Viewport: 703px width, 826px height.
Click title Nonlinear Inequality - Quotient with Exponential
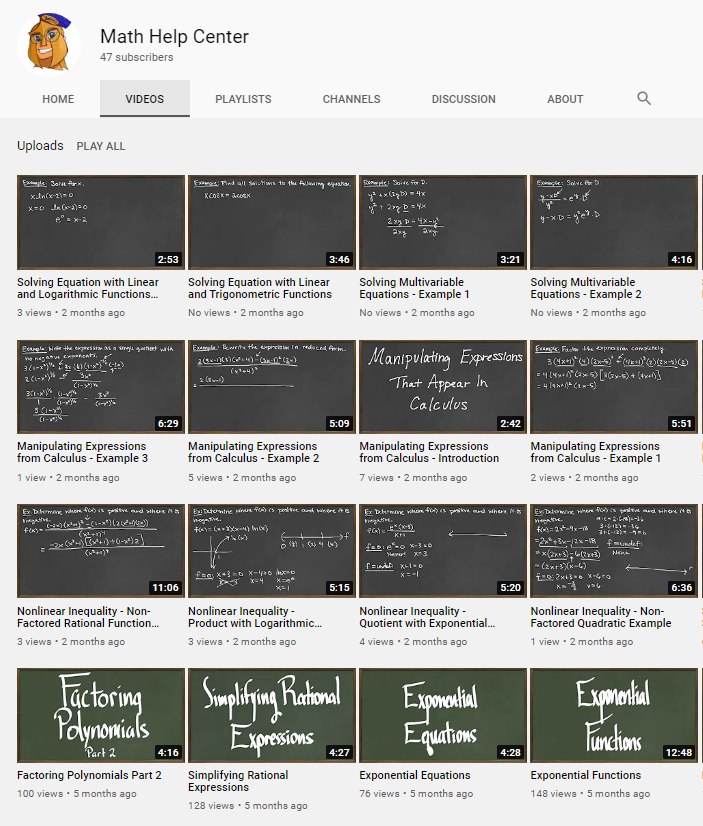tap(427, 617)
